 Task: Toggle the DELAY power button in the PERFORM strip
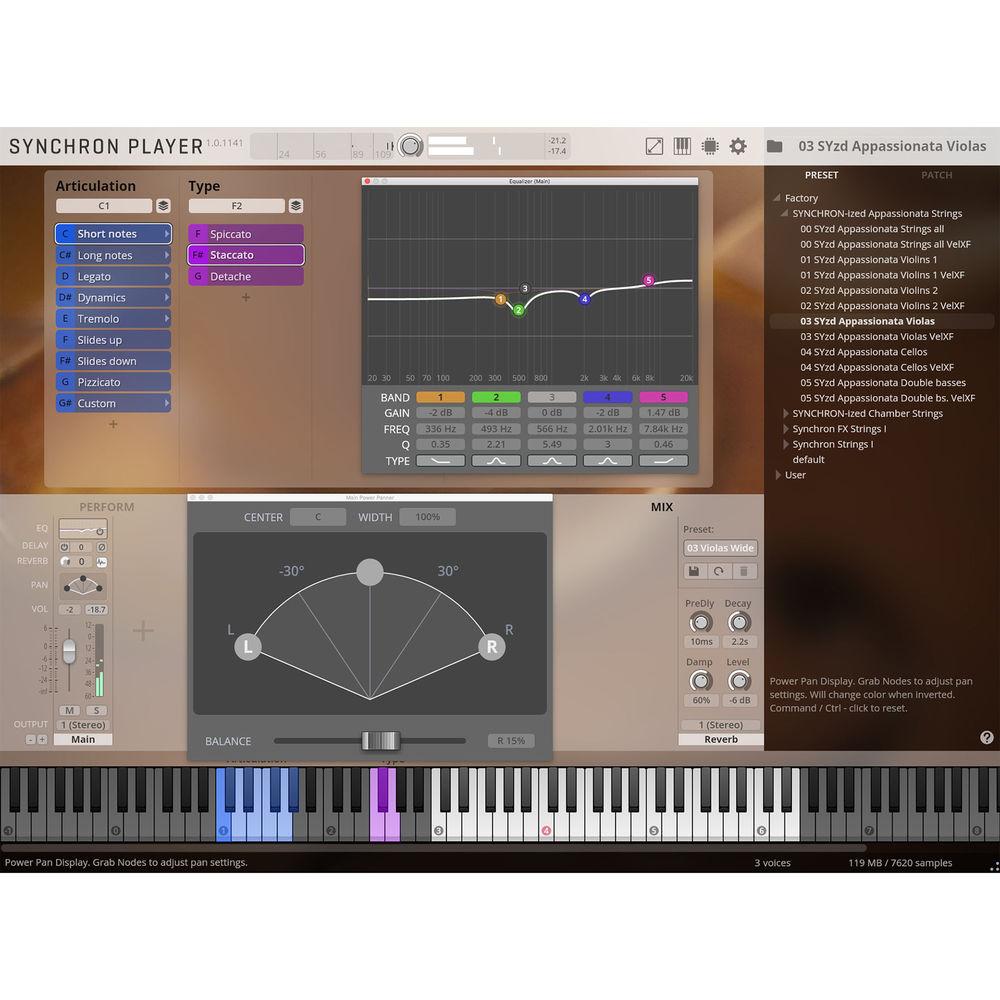[64, 547]
